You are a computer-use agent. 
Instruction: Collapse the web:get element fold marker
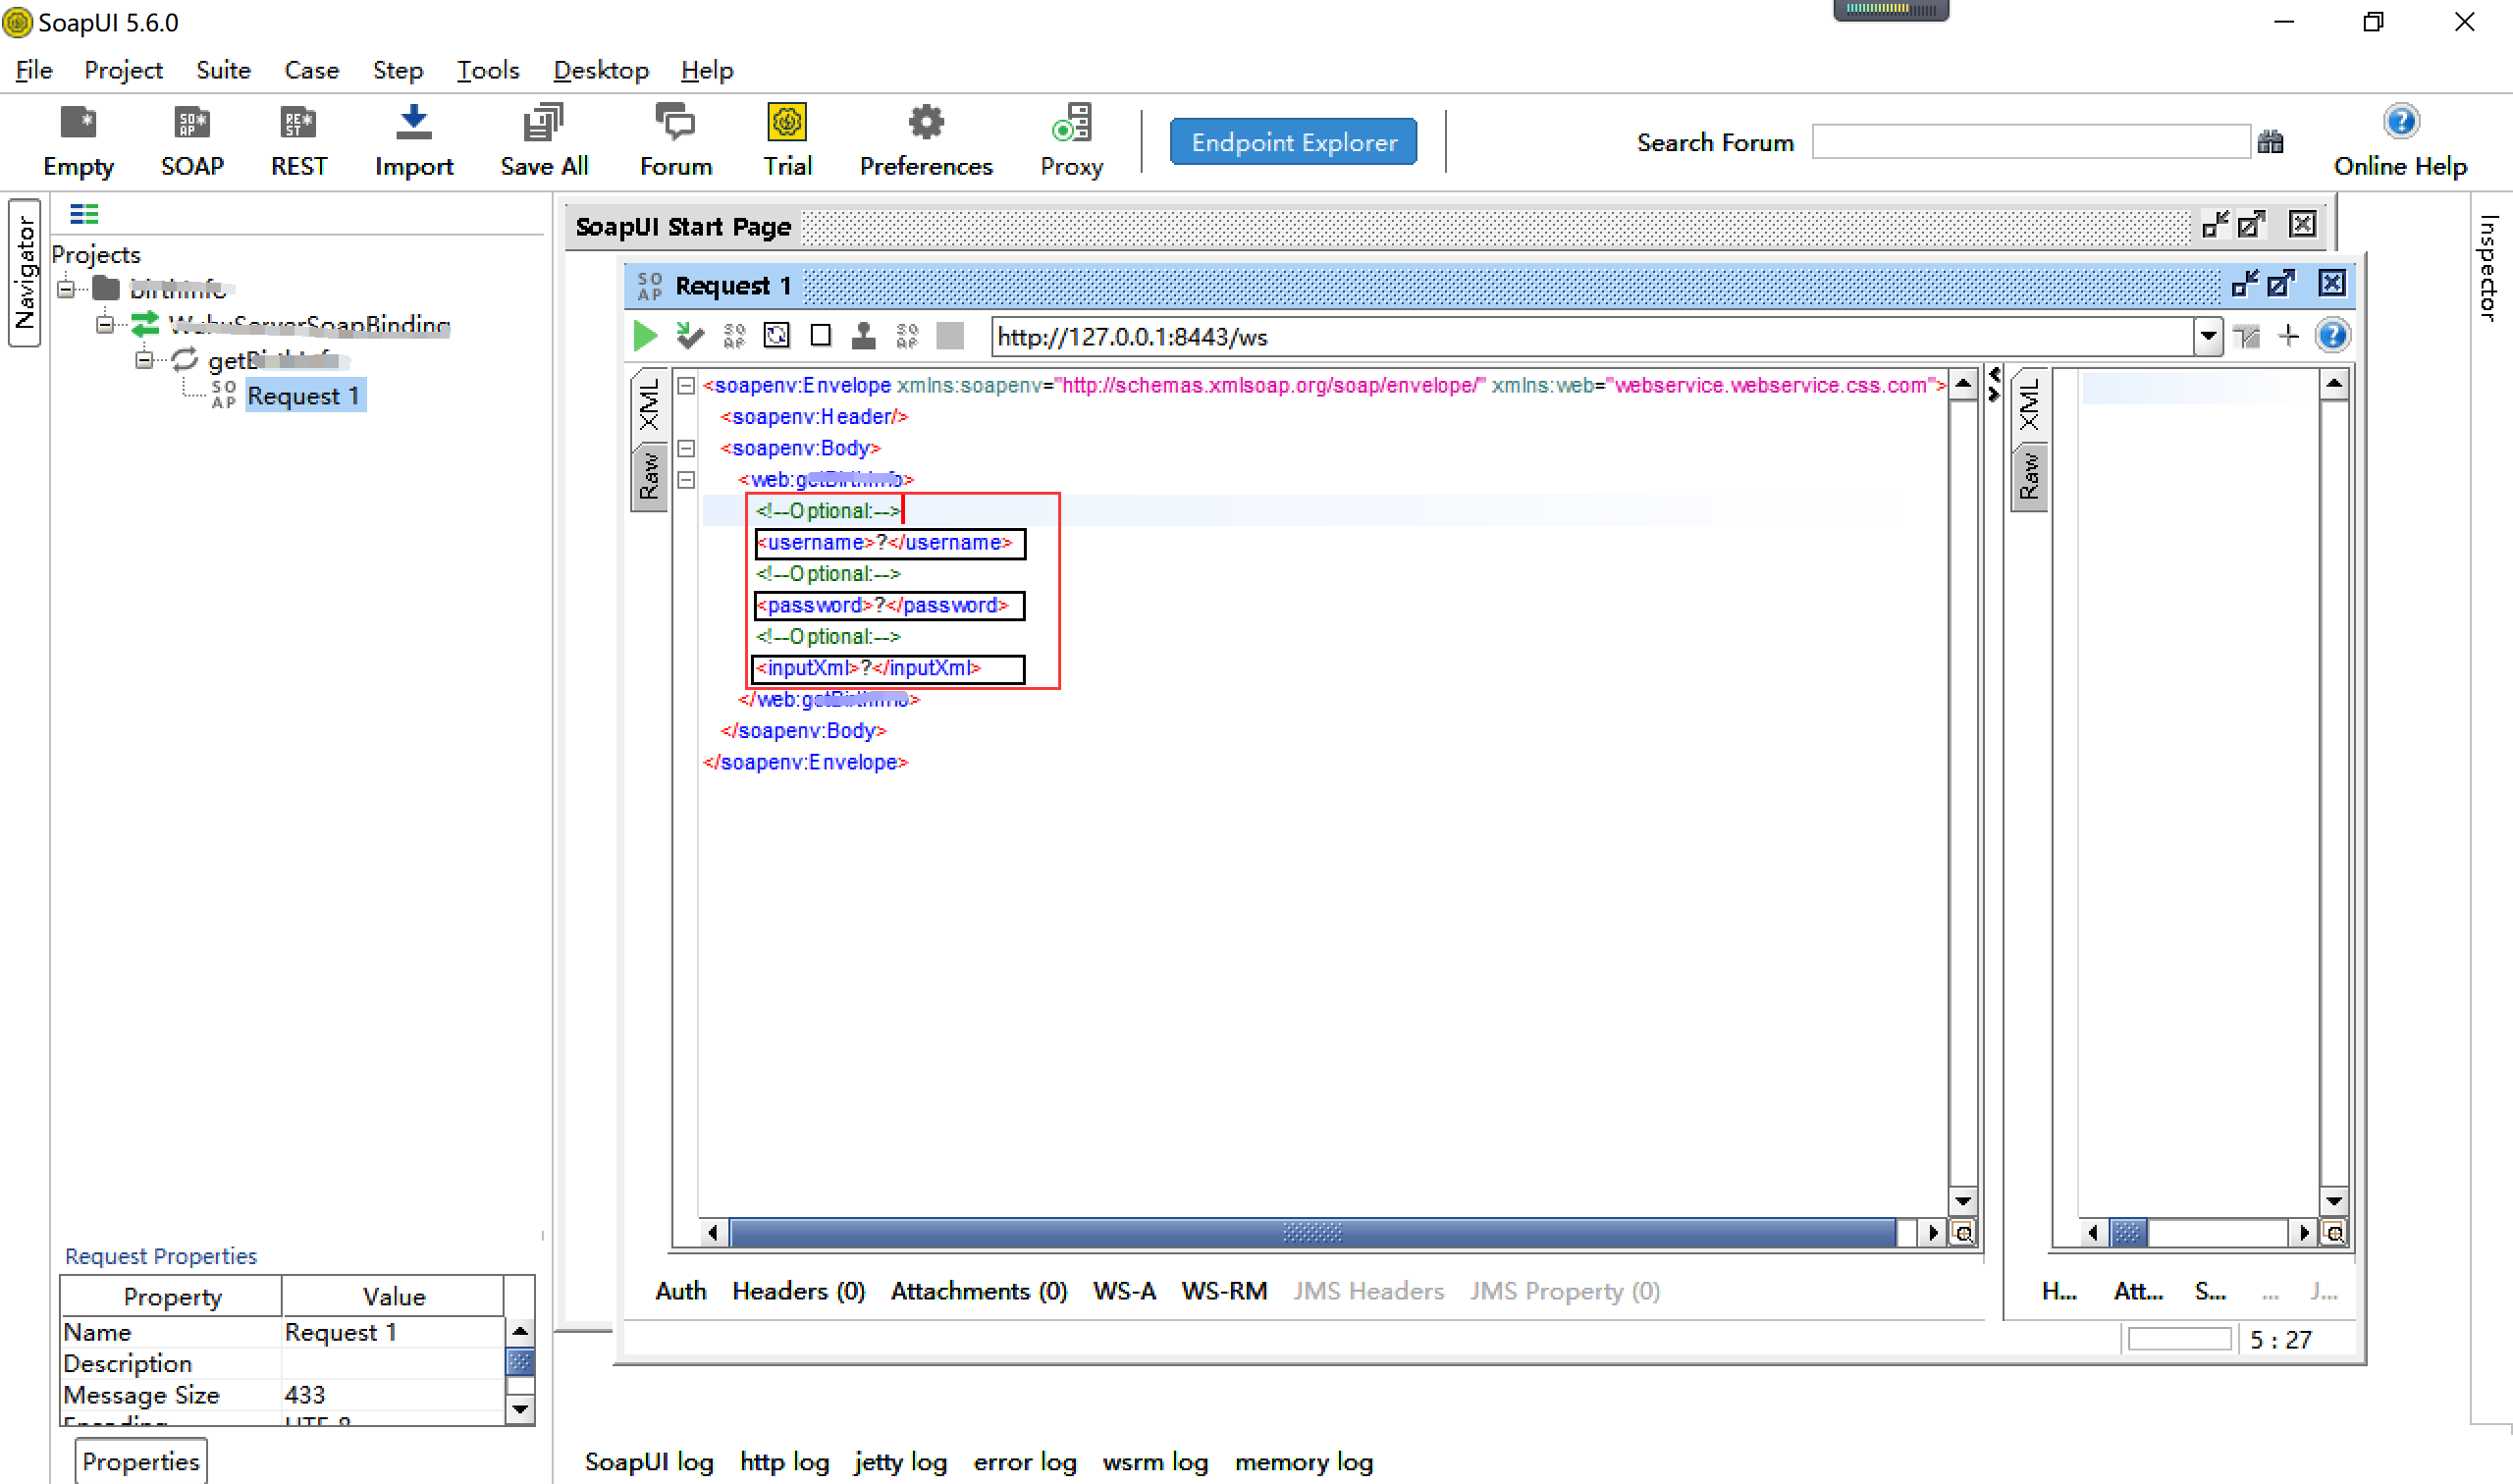pos(686,480)
